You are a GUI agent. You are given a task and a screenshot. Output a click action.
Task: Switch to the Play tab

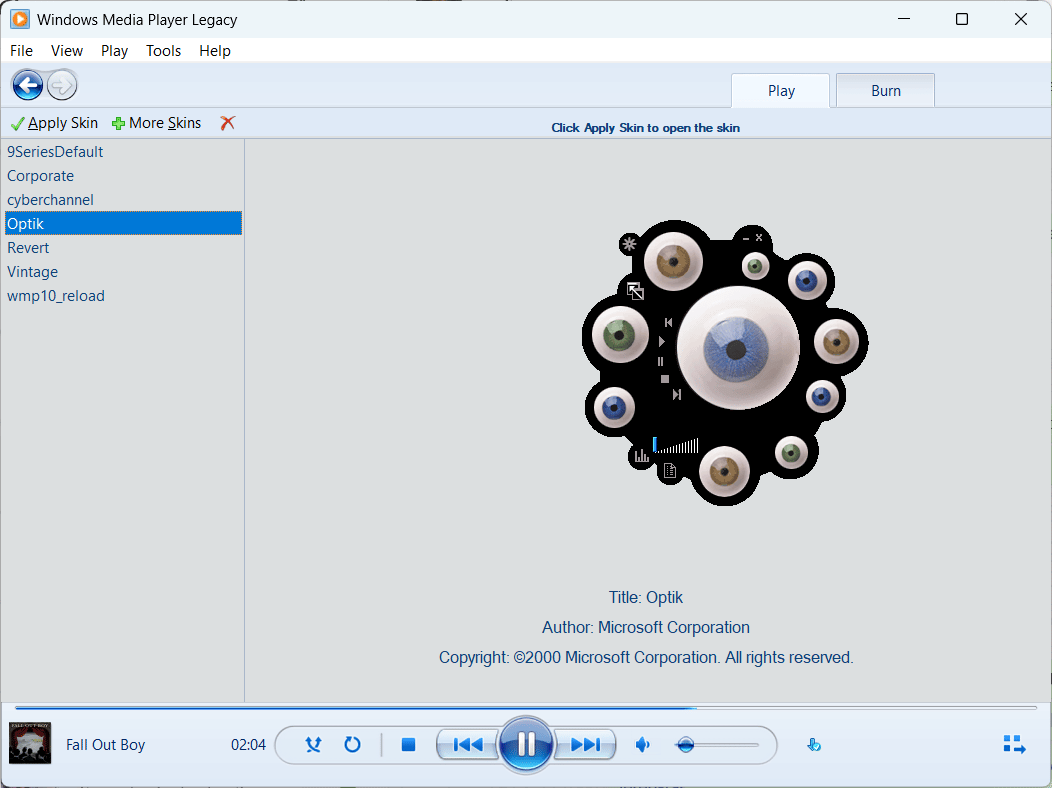780,91
